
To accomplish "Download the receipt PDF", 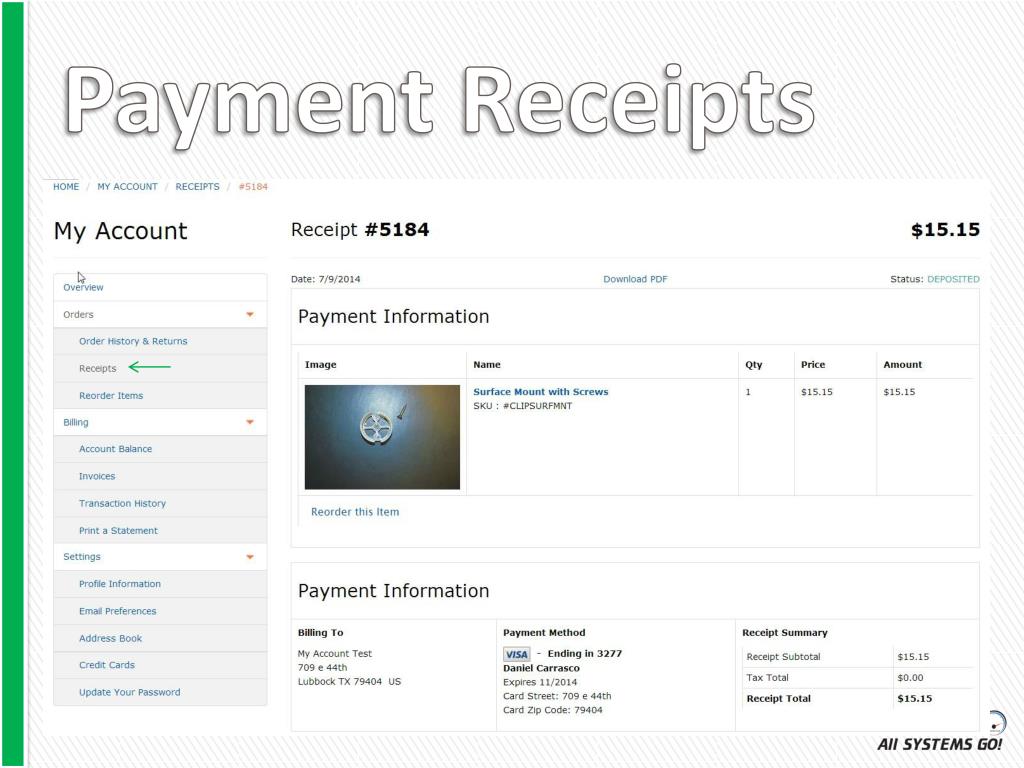I will tap(635, 280).
